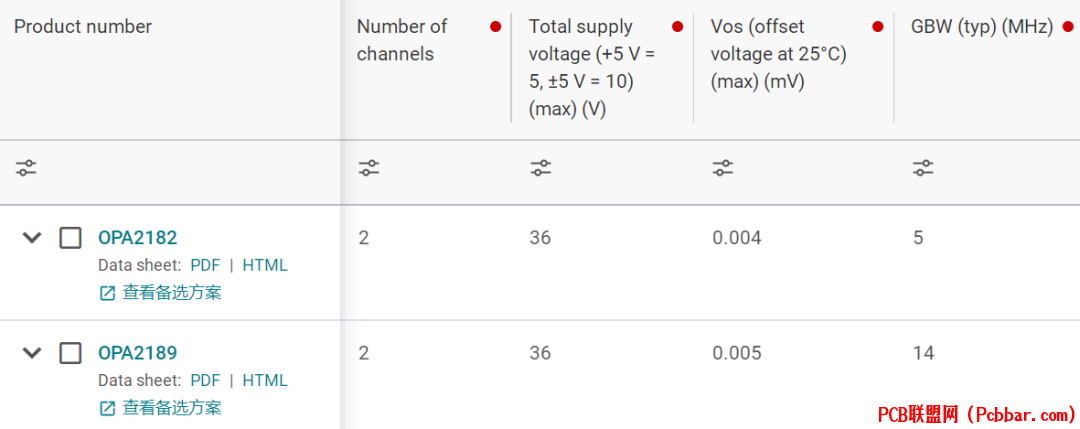
Task: Open the OPA2182 PDF data sheet
Action: [x=205, y=265]
